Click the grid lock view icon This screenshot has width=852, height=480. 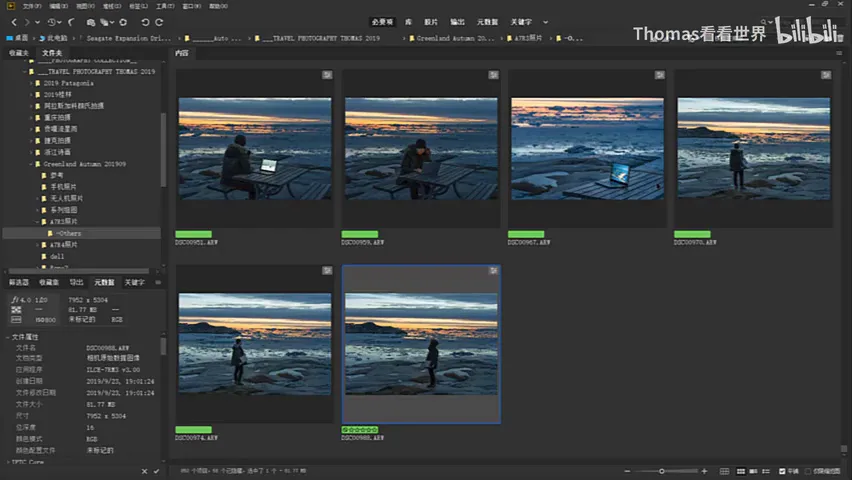coord(724,471)
